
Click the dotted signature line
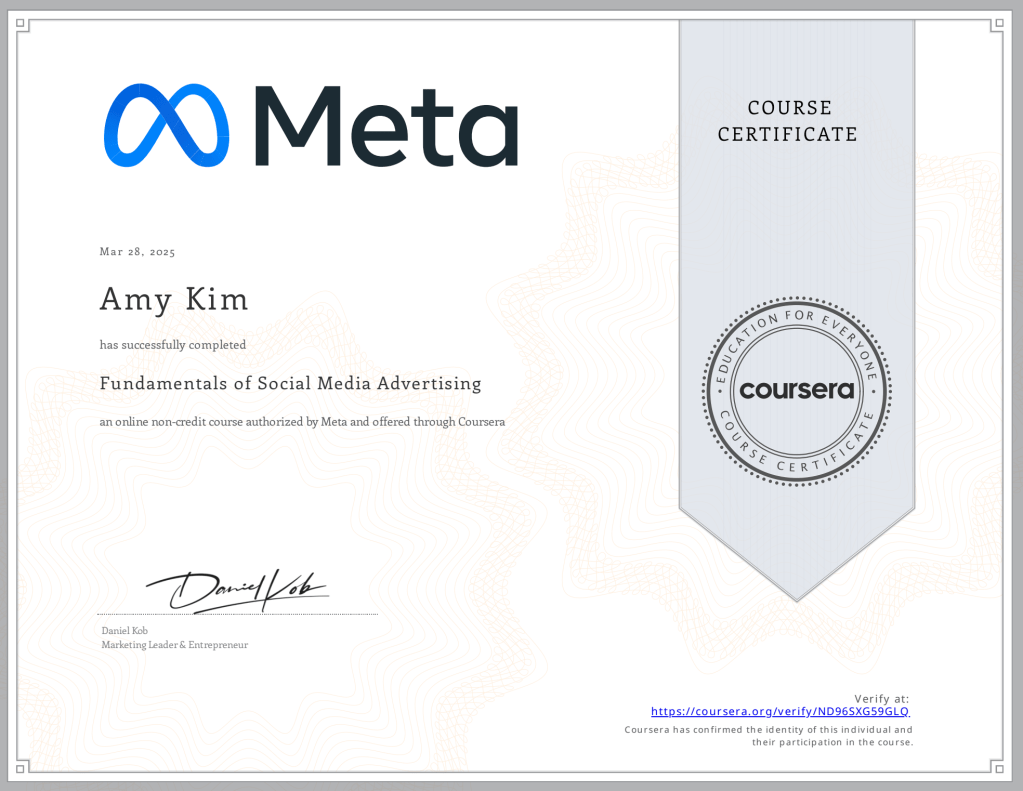coord(237,614)
